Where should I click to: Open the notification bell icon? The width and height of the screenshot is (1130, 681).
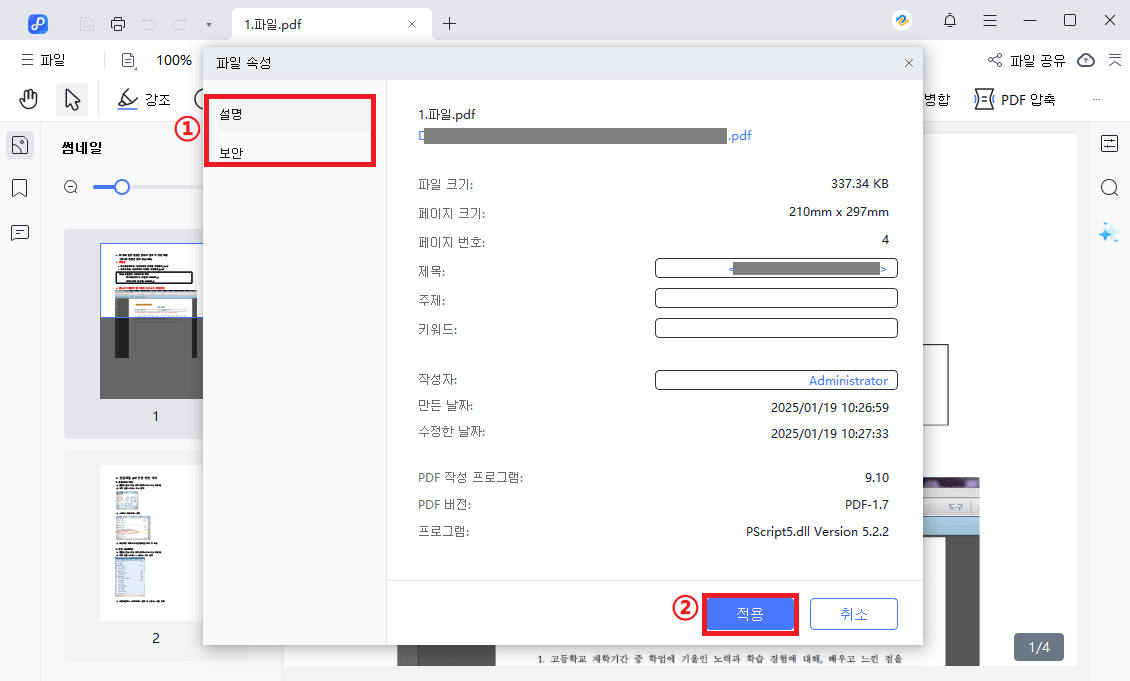(950, 20)
